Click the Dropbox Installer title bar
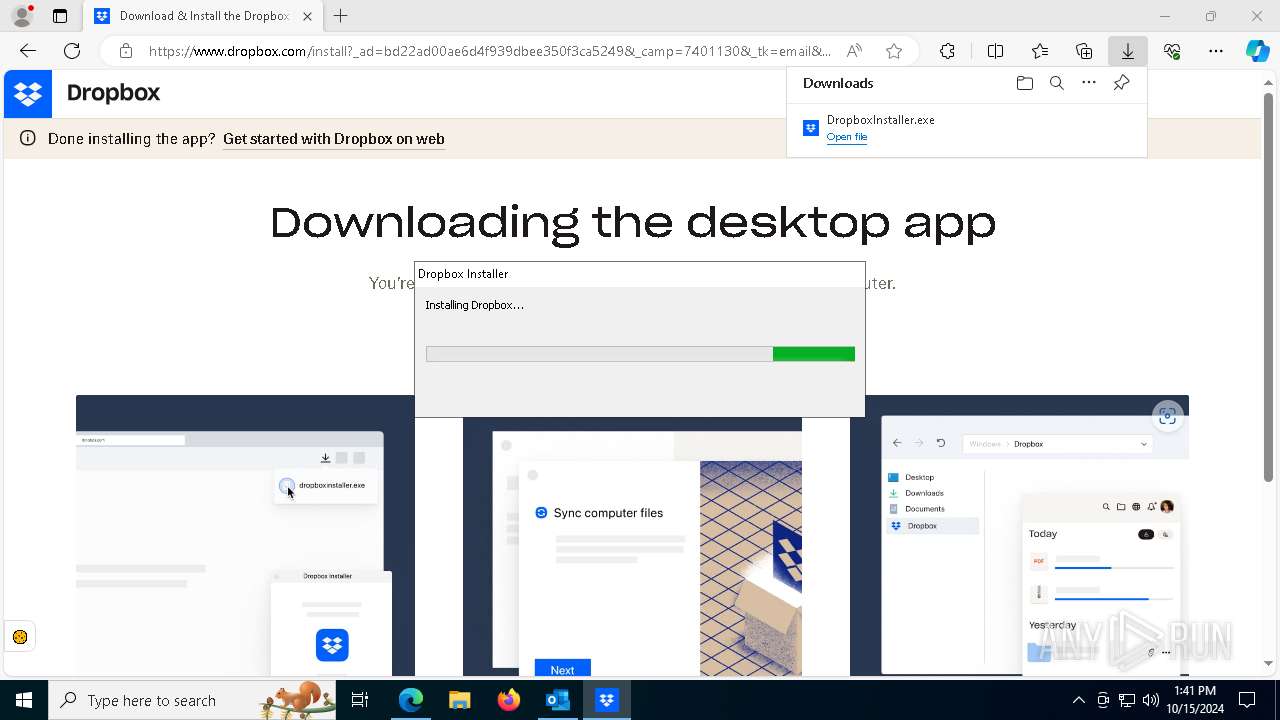 (x=640, y=274)
